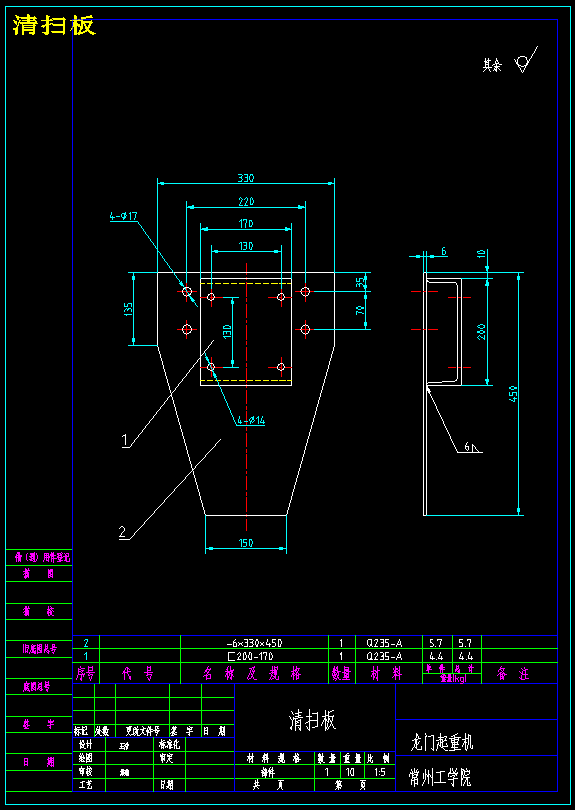Screen dimensions: 575x810
Task: Click the 共 页 sheet count label
Action: point(268,785)
